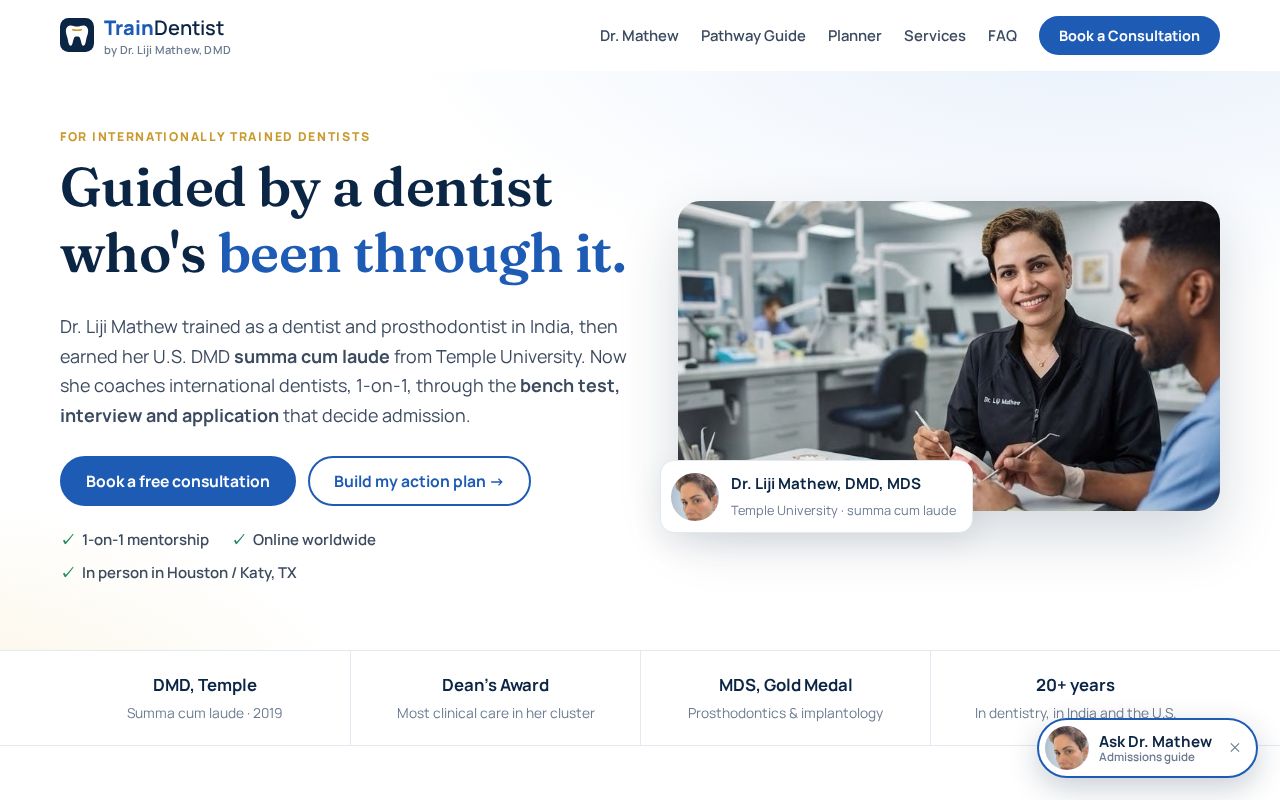Click the Book a Consultation header button
1280x800 pixels.
(1129, 36)
